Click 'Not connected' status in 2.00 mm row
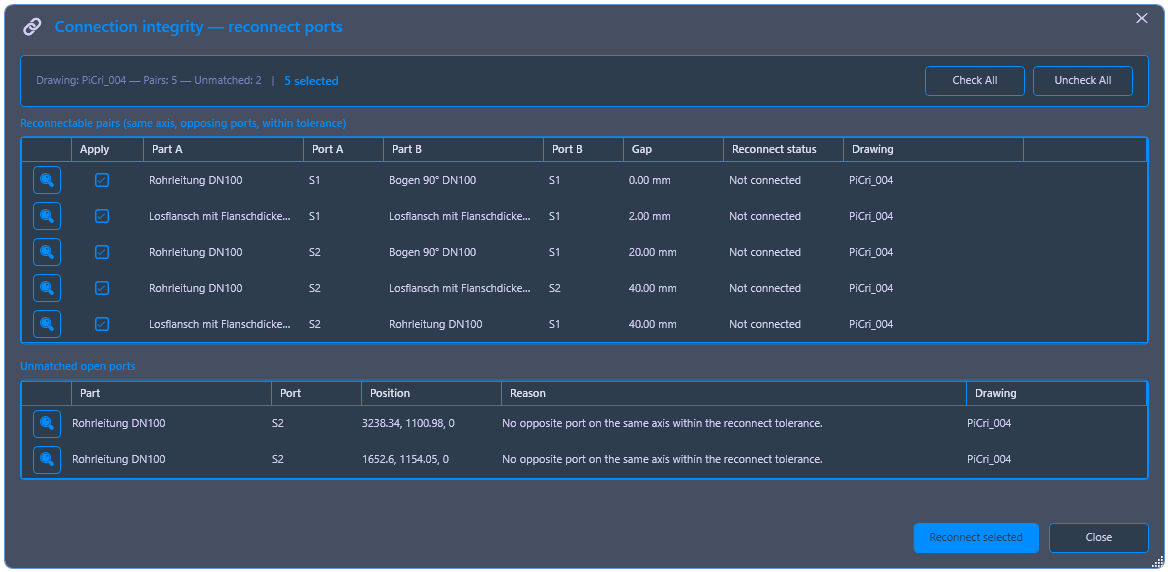 765,216
